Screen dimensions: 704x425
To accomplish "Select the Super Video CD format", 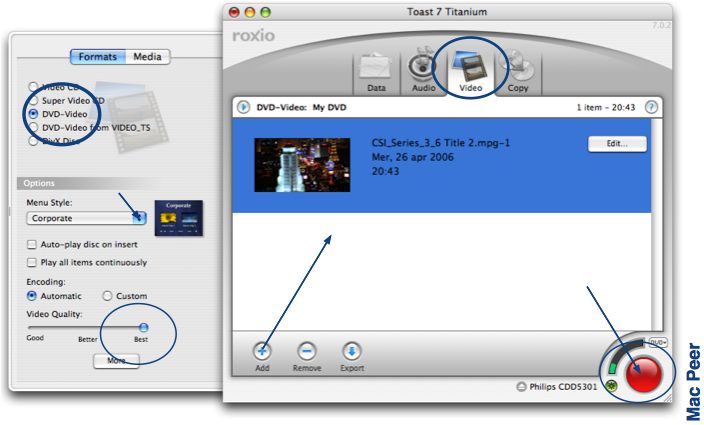I will pyautogui.click(x=33, y=101).
